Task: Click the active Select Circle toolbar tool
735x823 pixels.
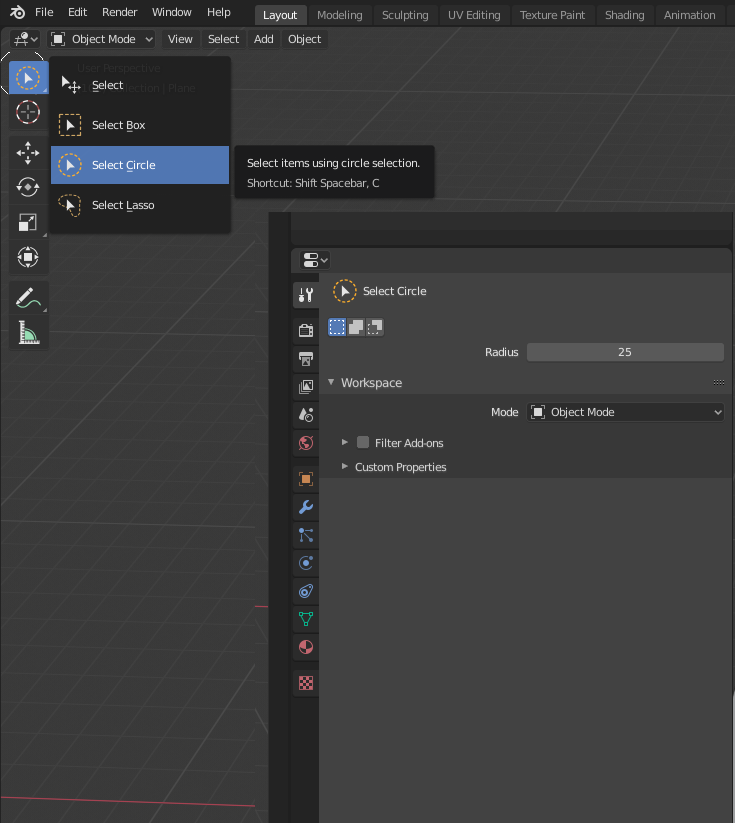Action: [28, 78]
